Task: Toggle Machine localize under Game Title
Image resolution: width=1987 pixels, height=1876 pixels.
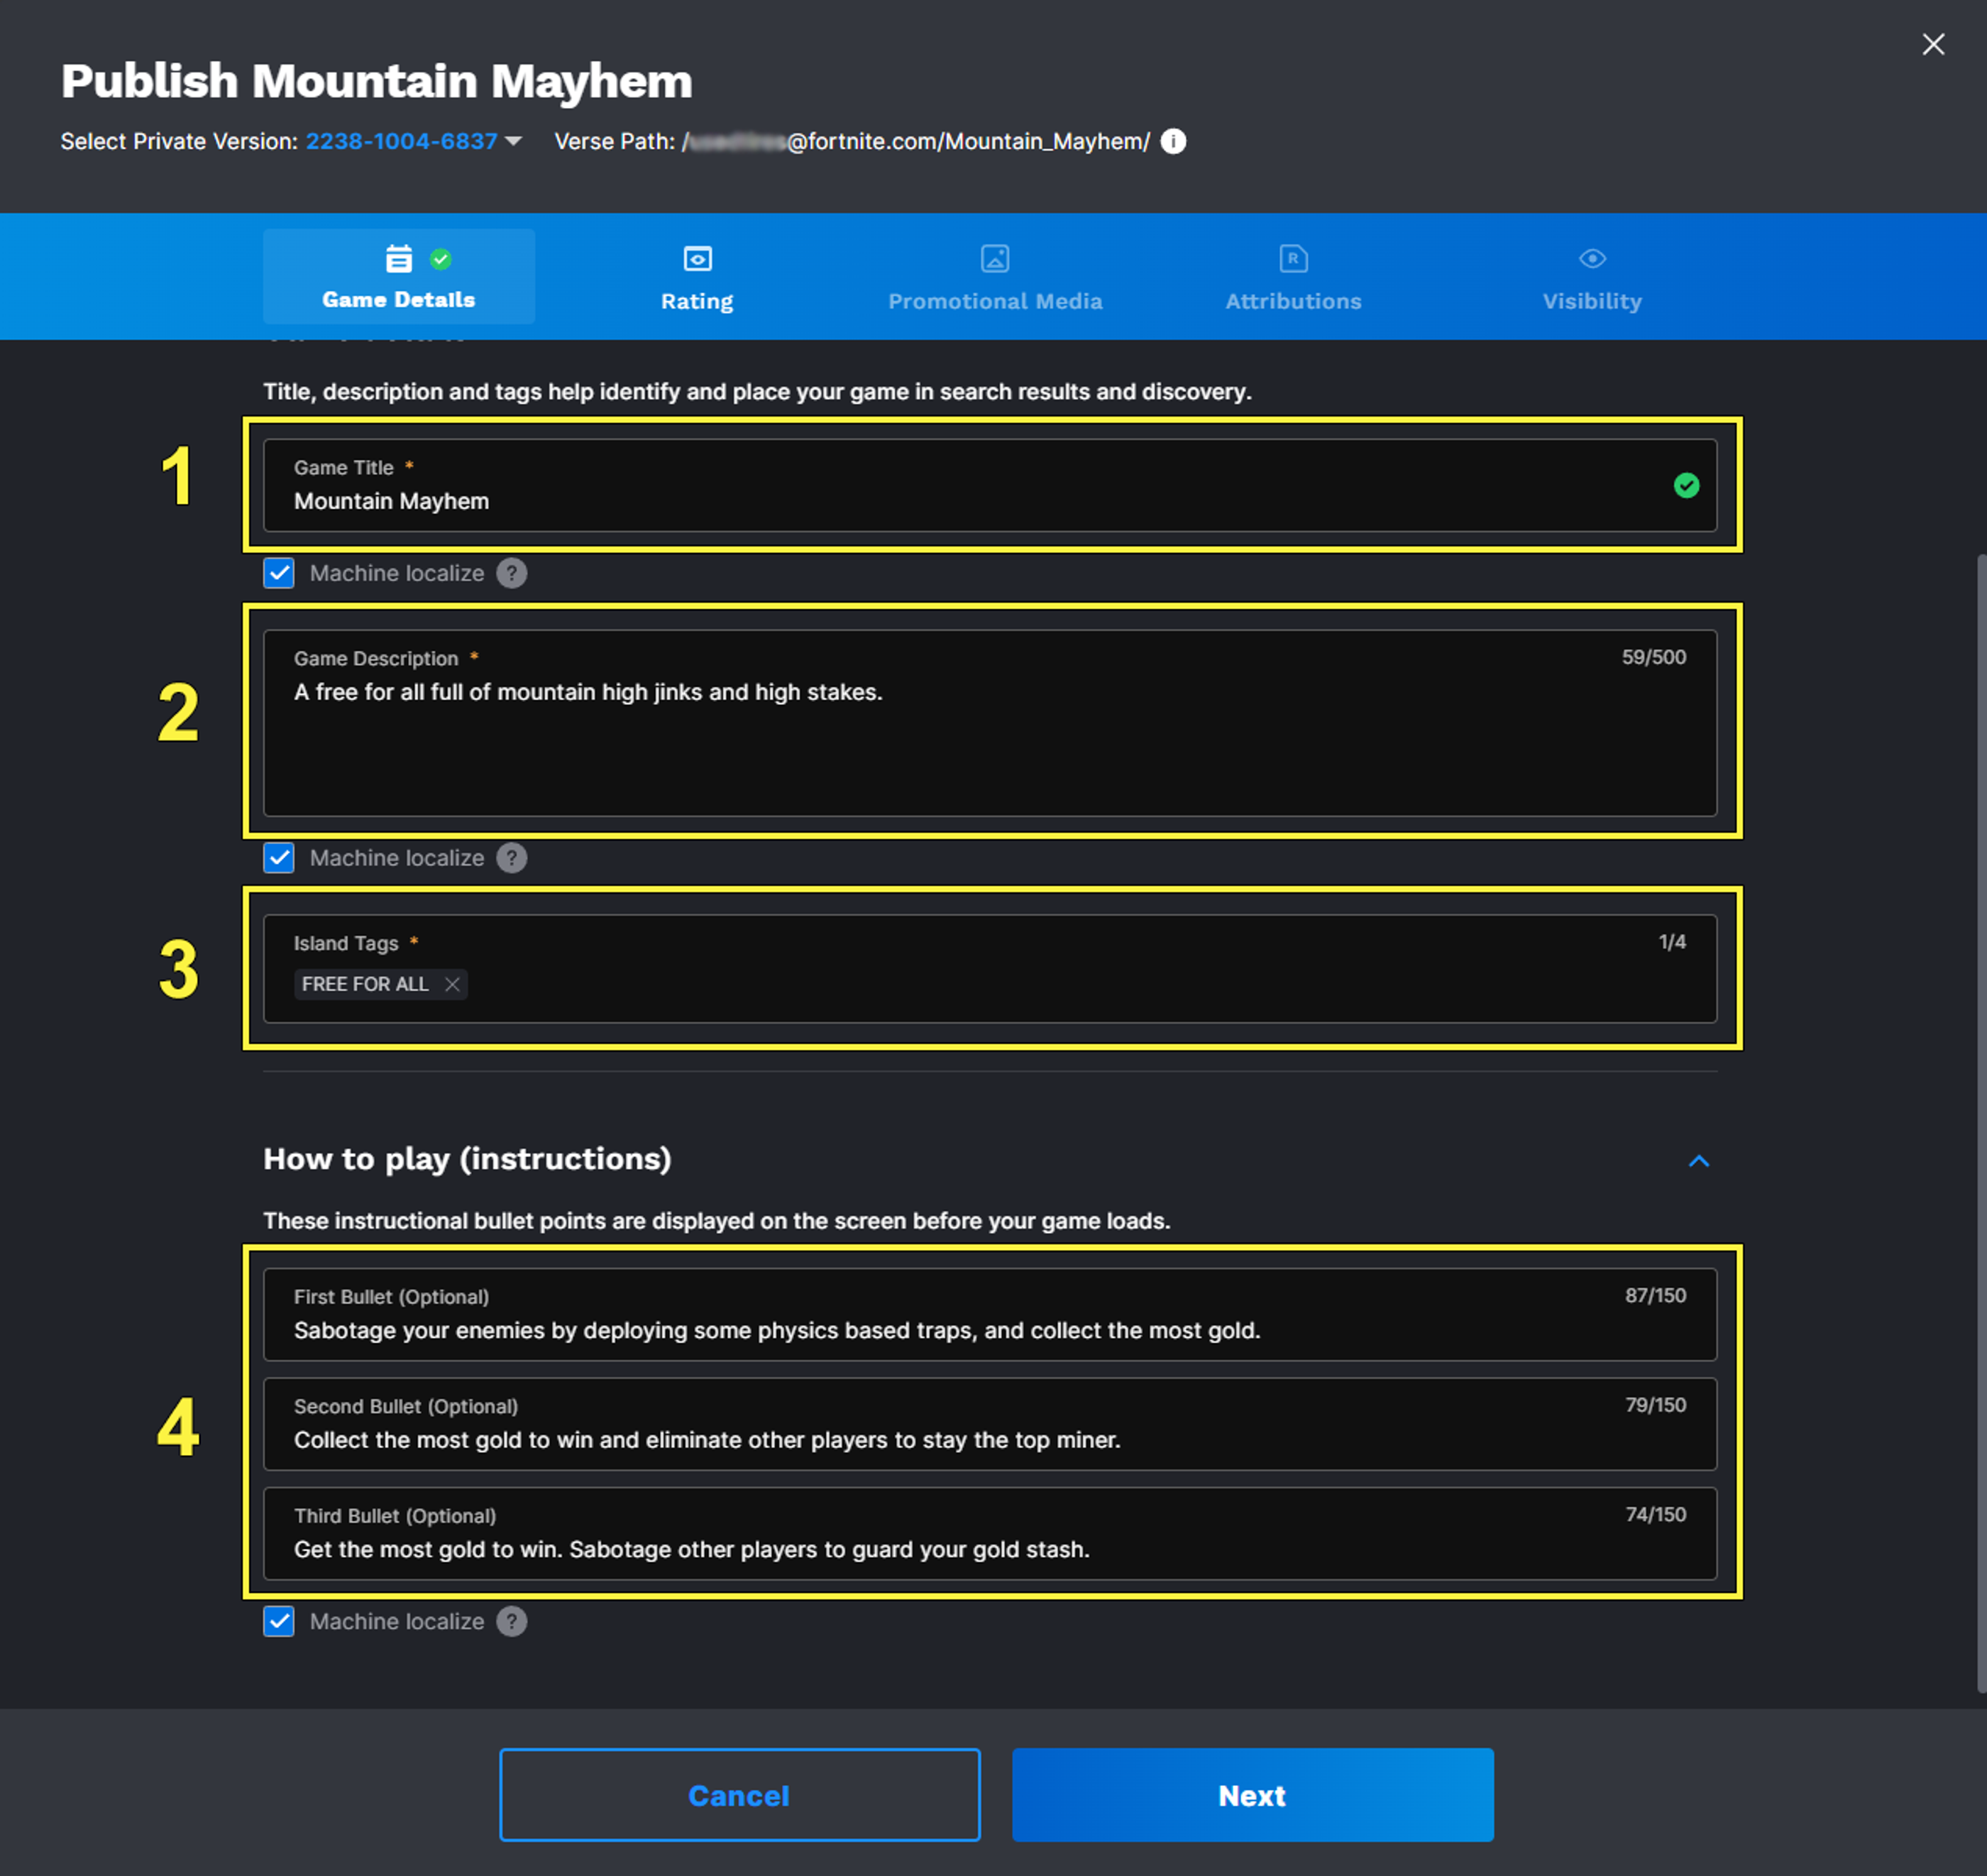Action: click(x=279, y=573)
